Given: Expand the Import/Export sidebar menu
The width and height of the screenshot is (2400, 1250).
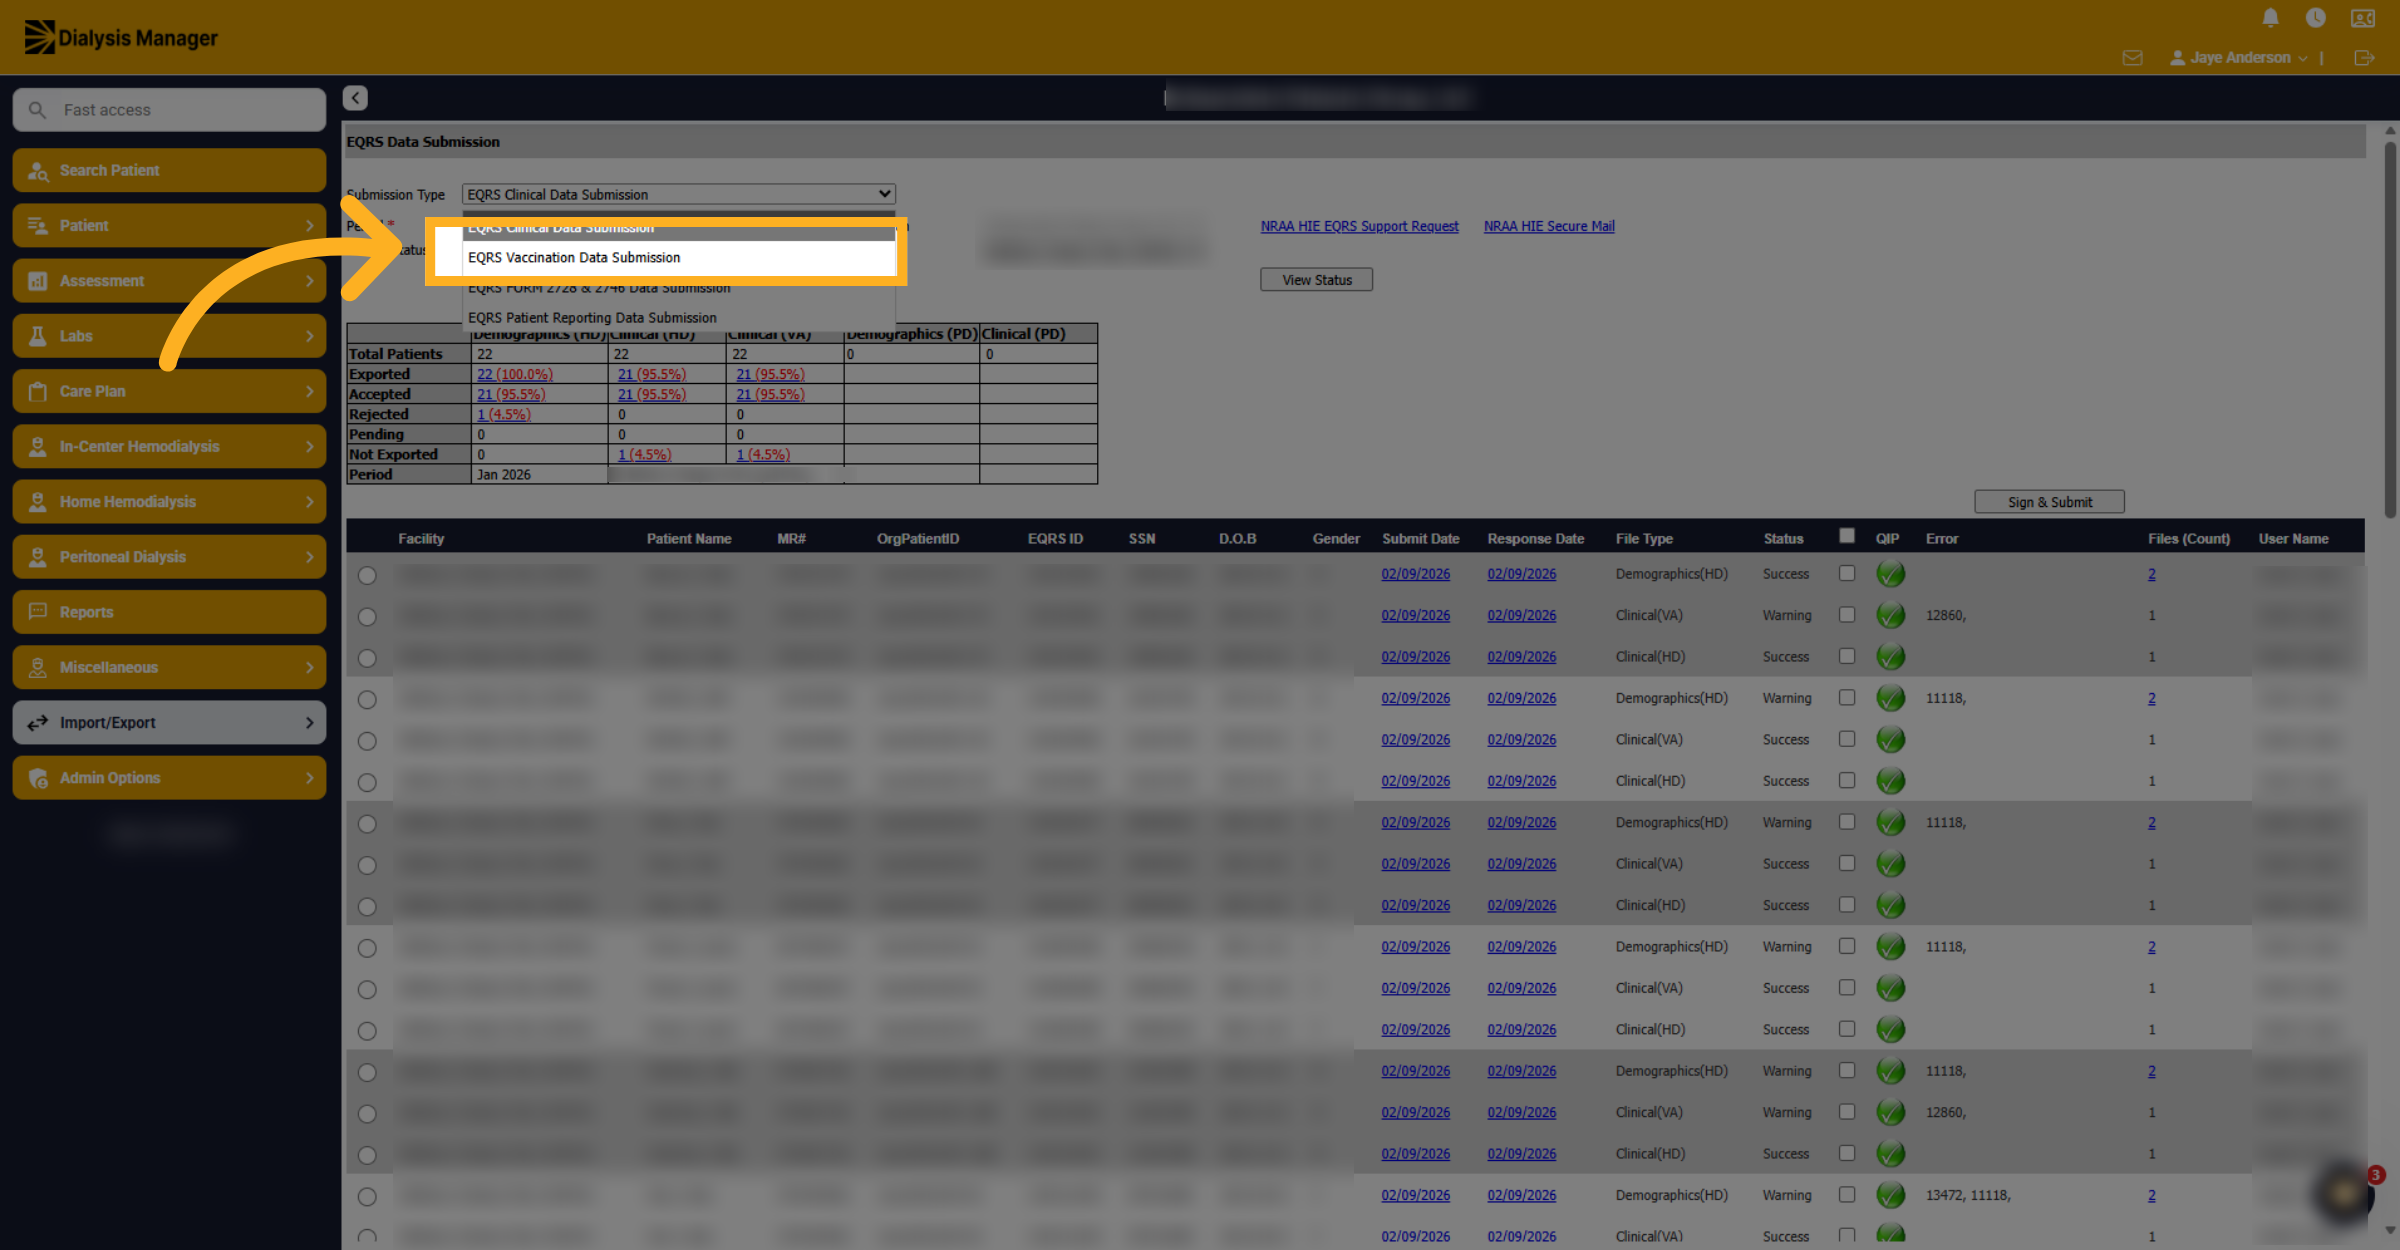Looking at the screenshot, I should pos(169,723).
